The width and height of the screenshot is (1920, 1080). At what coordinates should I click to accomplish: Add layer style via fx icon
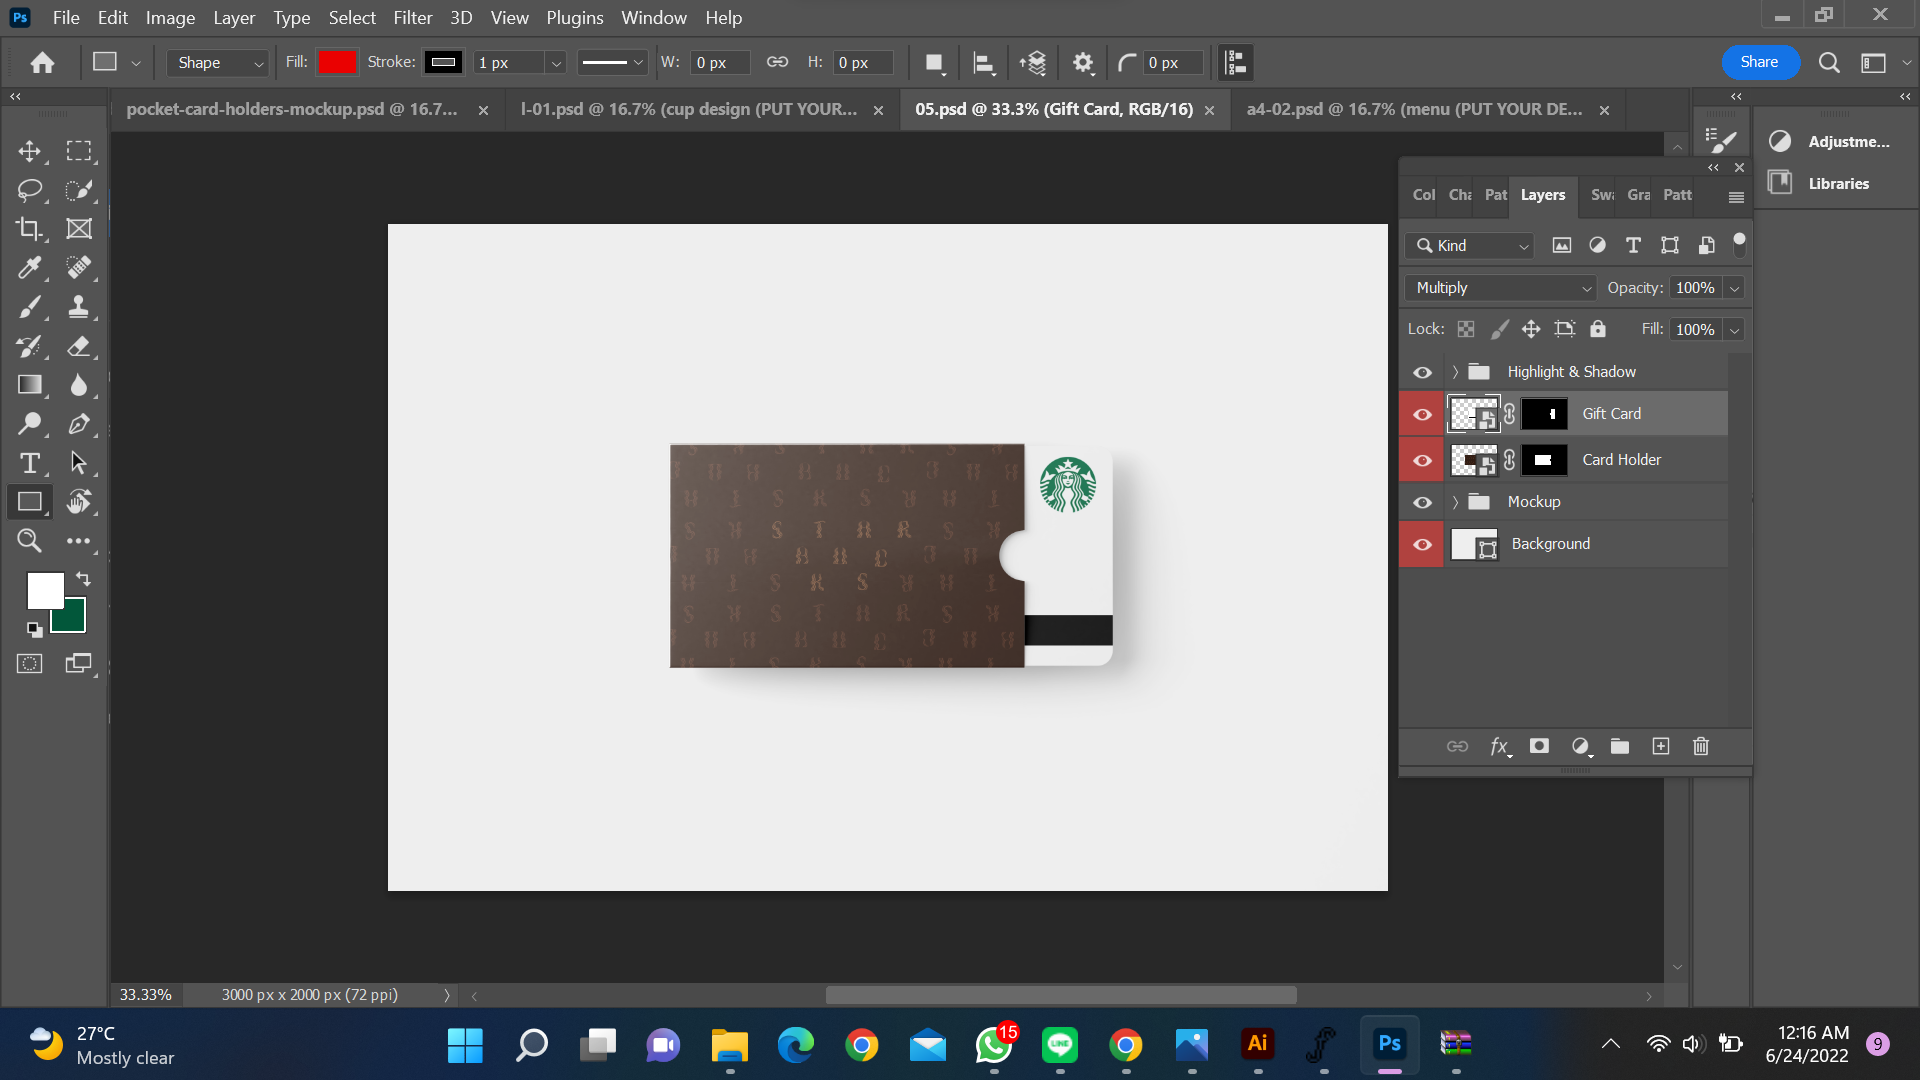pos(1498,746)
